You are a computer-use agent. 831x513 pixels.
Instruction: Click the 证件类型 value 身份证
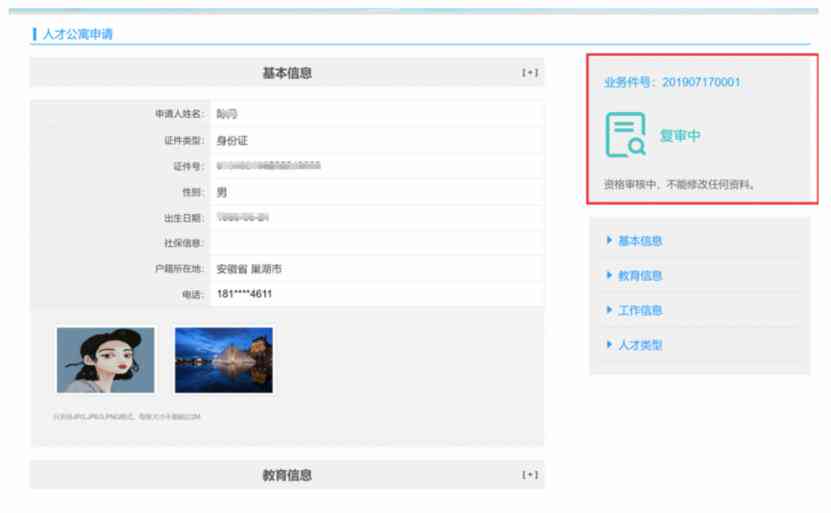pos(232,140)
